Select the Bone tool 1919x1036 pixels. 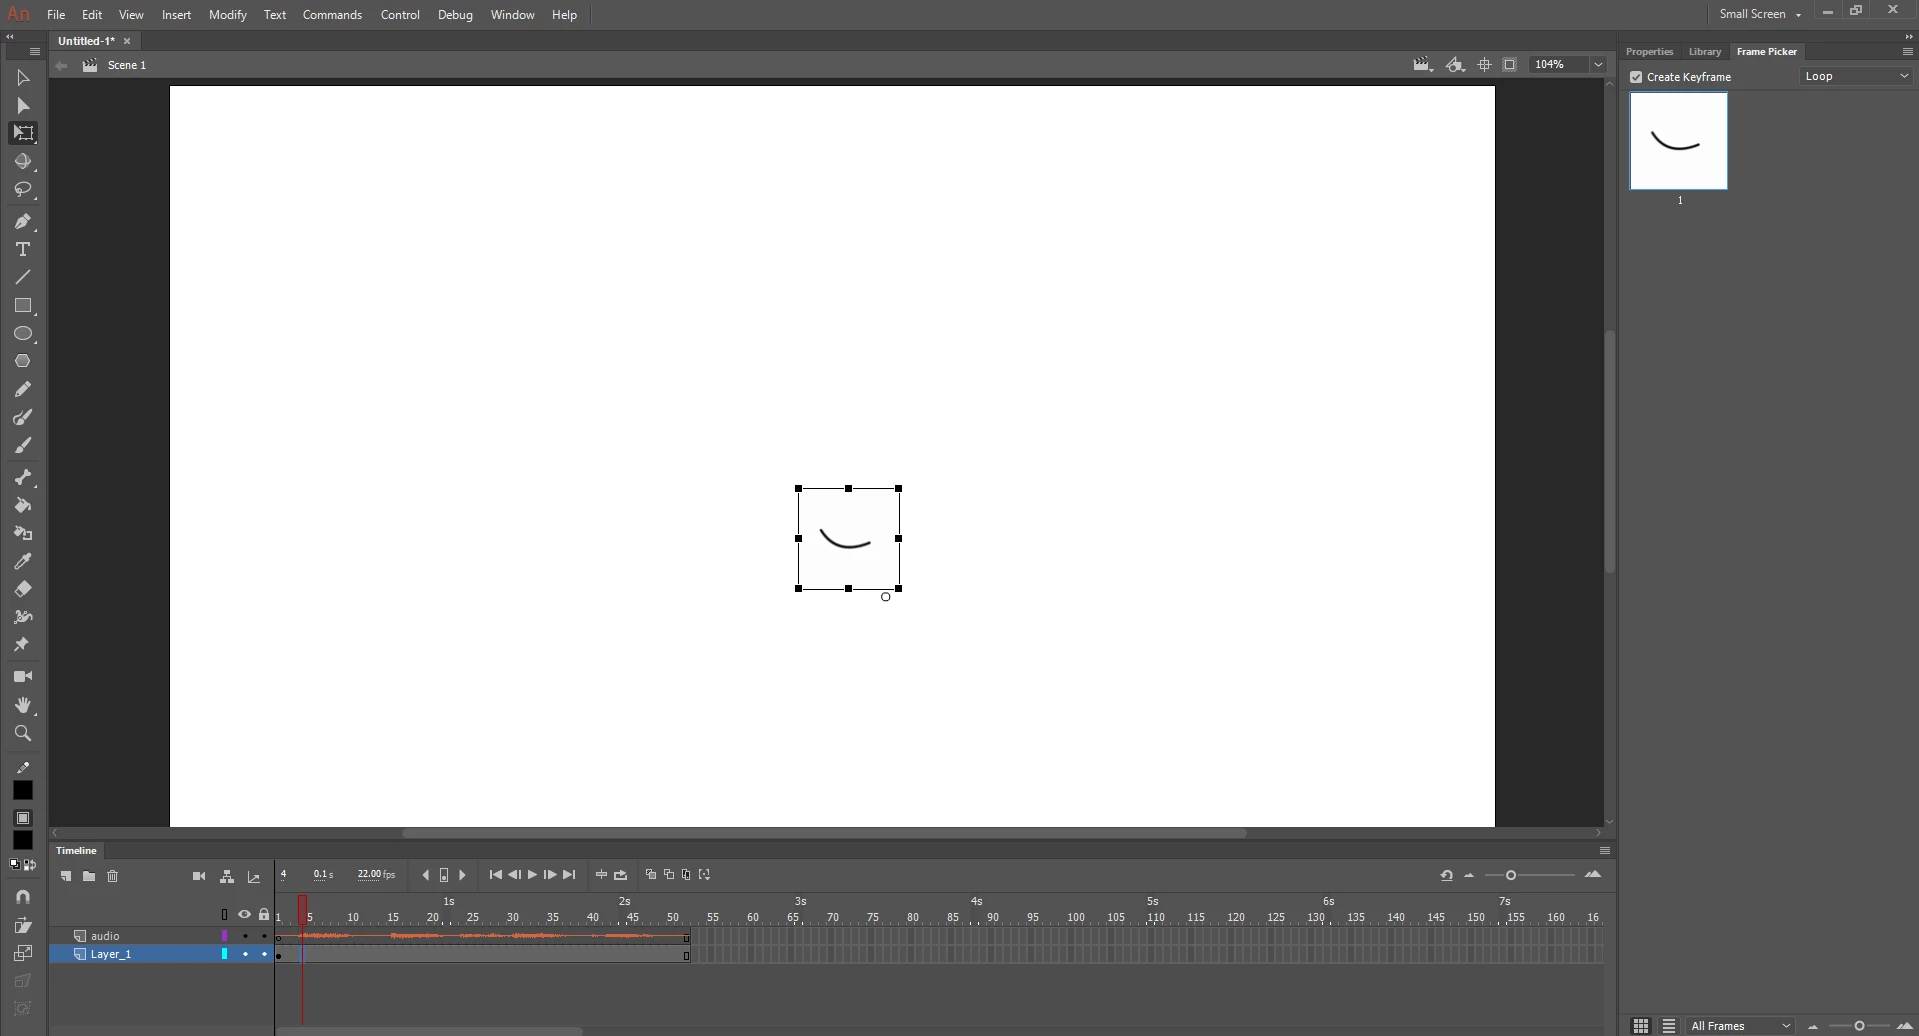(x=23, y=477)
